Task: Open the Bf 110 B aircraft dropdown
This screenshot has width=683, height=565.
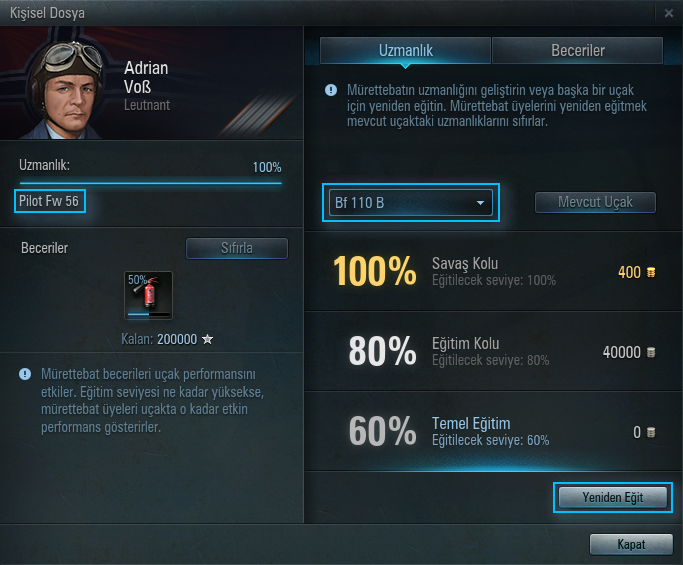Action: click(411, 203)
